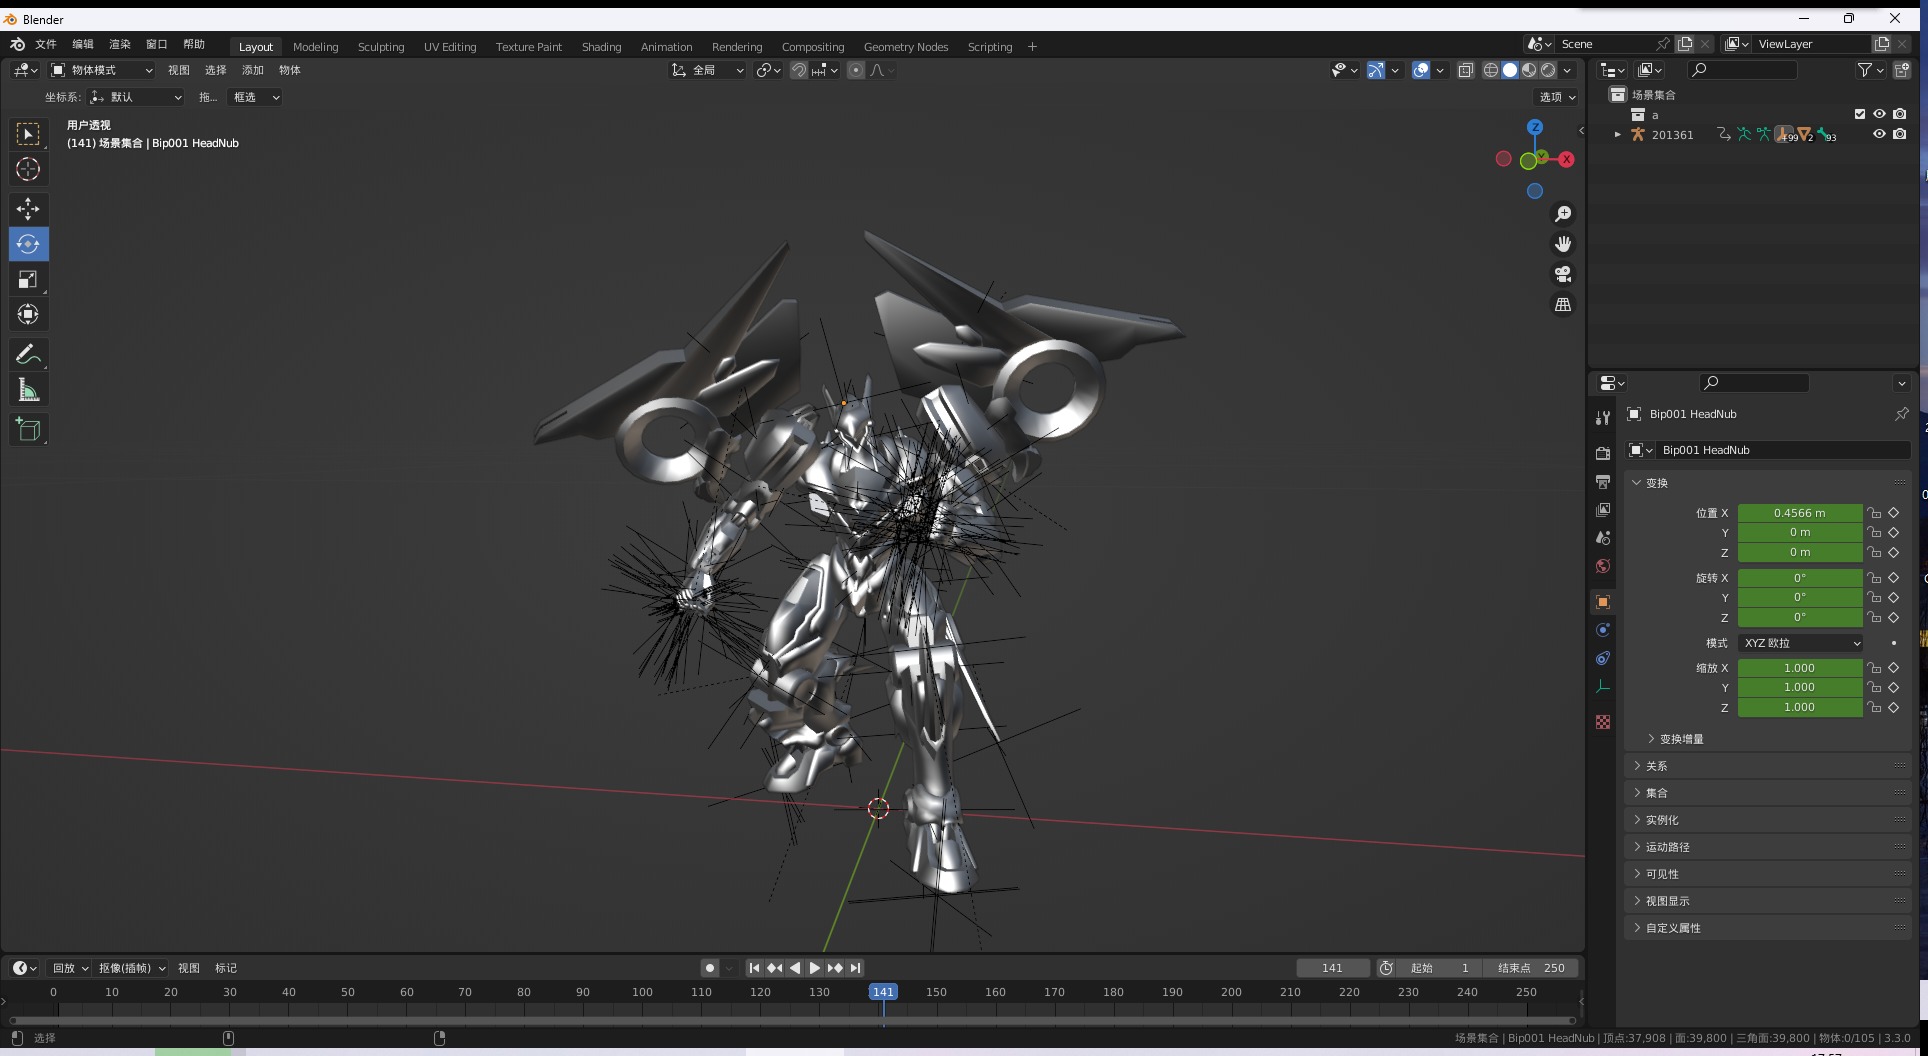This screenshot has width=1928, height=1056.
Task: Open Object Constraints properties tab
Action: (x=1603, y=658)
